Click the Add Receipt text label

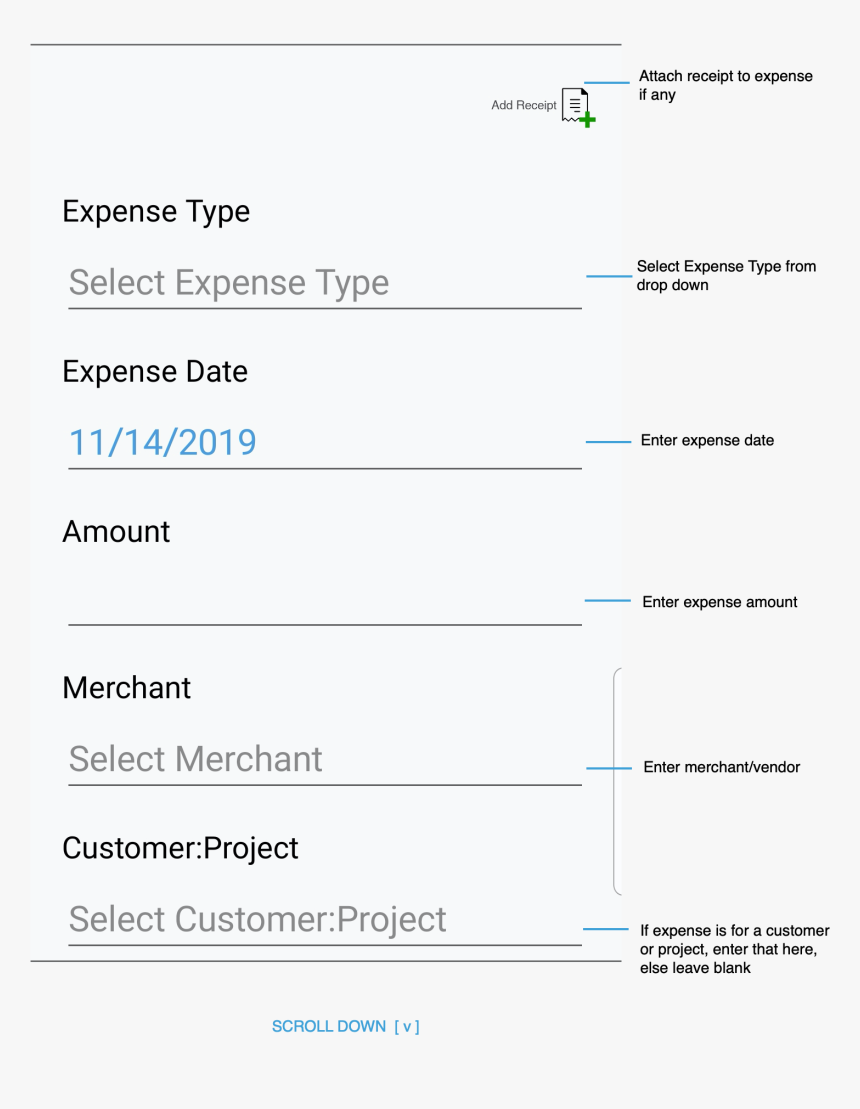(x=524, y=105)
